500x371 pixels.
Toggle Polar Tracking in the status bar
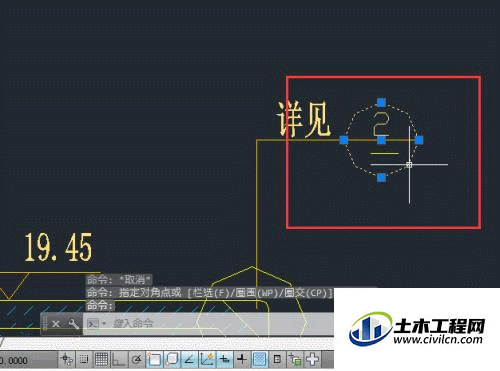click(136, 359)
